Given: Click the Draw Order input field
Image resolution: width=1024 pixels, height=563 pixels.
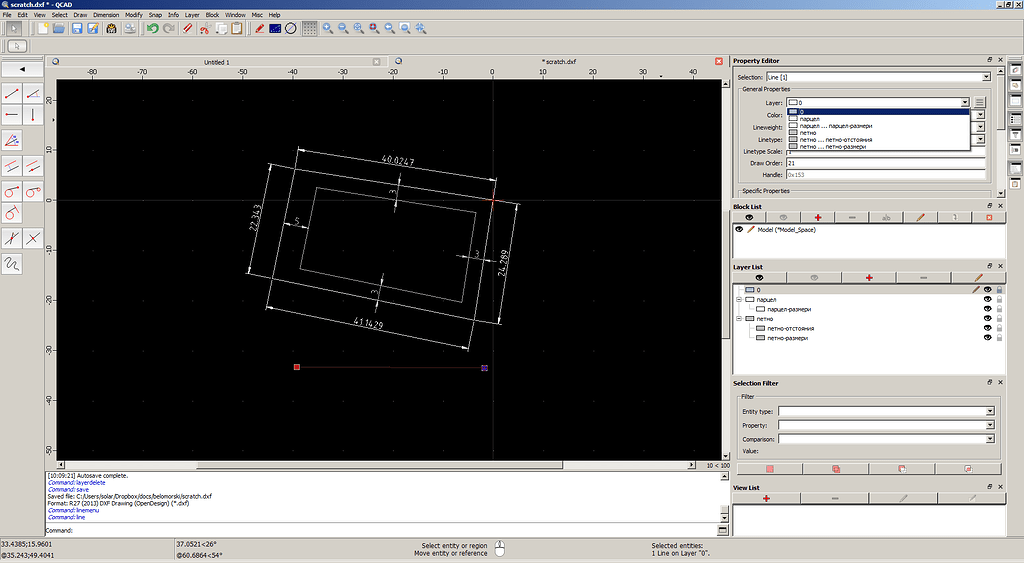Looking at the screenshot, I should [886, 163].
